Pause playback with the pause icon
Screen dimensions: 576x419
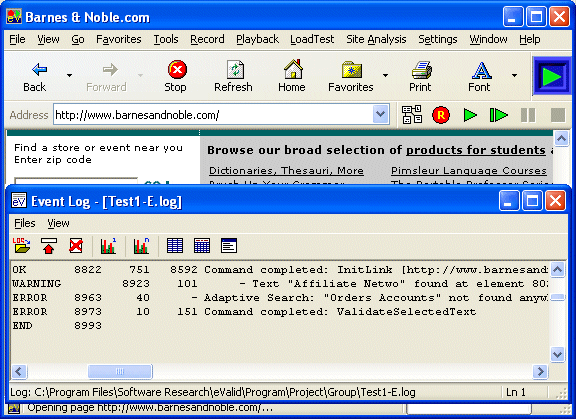click(528, 115)
